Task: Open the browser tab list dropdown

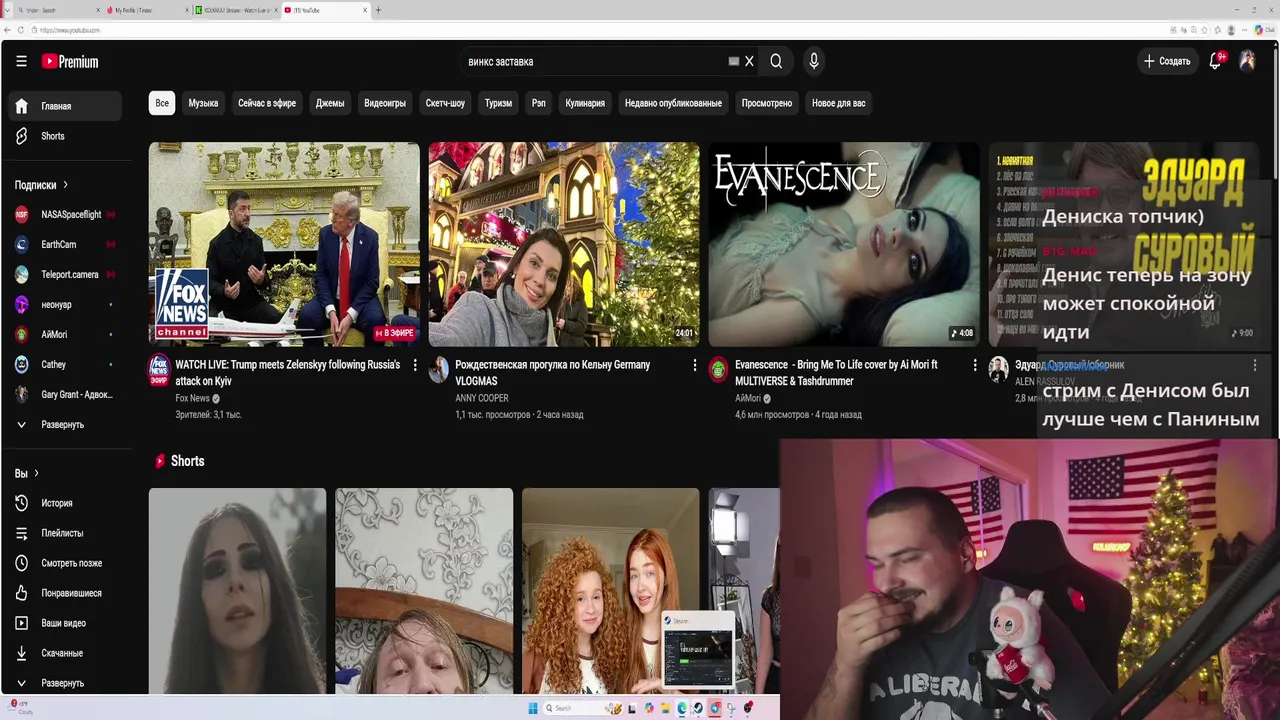Action: (x=6, y=10)
